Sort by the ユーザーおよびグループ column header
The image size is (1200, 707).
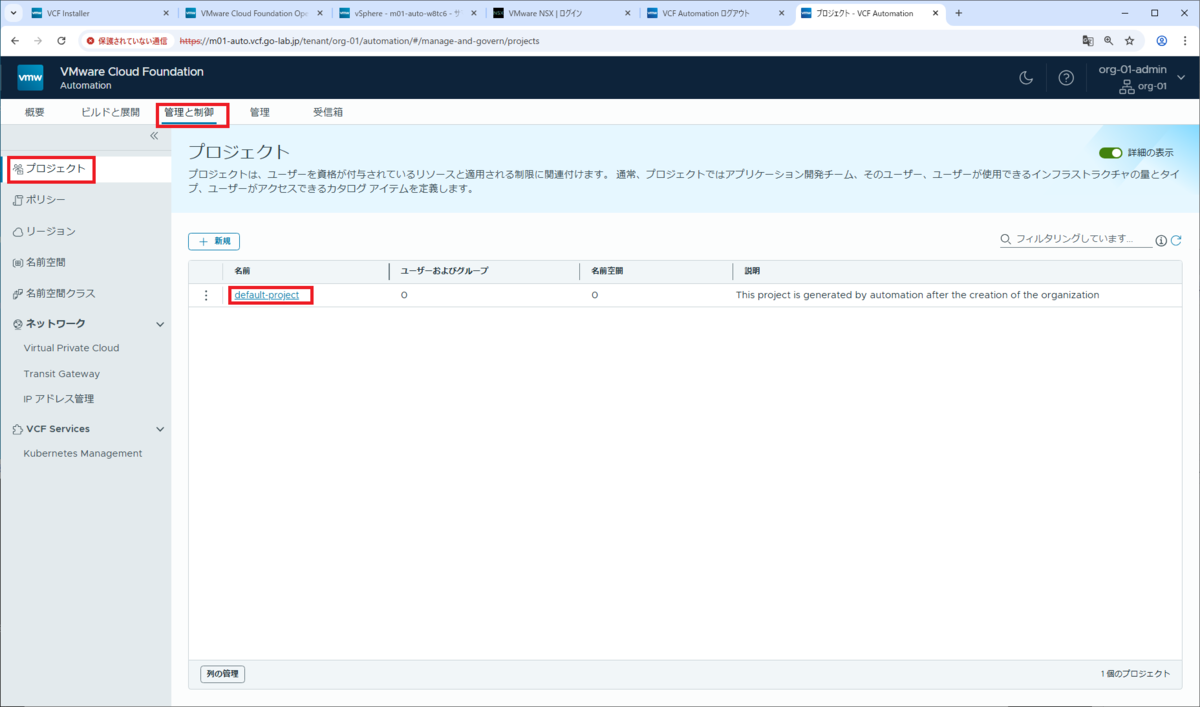444,271
